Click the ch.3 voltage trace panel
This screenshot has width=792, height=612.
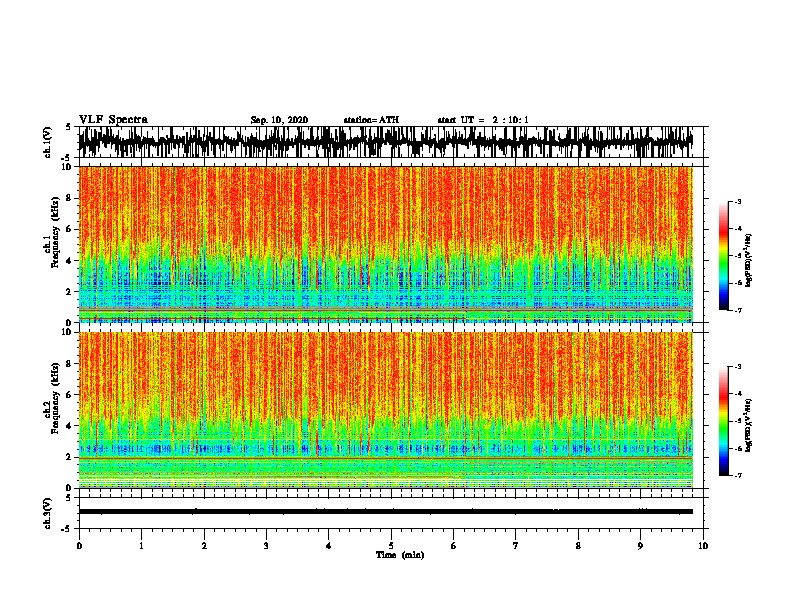tap(391, 513)
